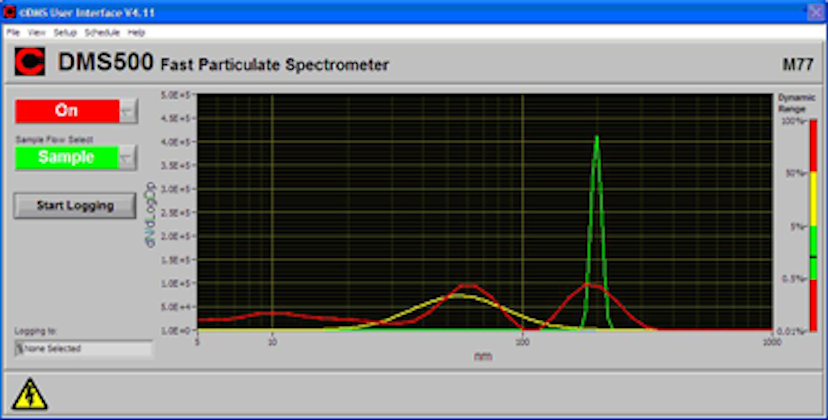This screenshot has width=828, height=420.
Task: Open the Help menu
Action: point(136,33)
